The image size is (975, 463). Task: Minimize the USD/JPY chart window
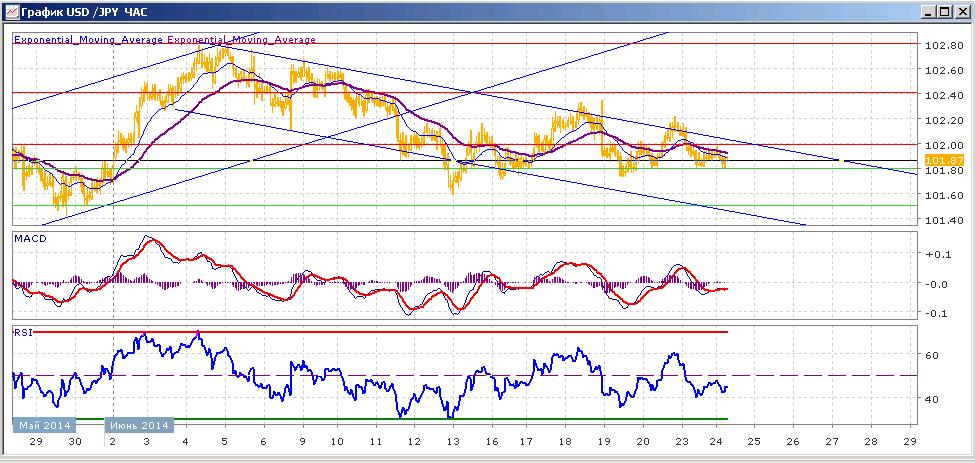pos(928,11)
